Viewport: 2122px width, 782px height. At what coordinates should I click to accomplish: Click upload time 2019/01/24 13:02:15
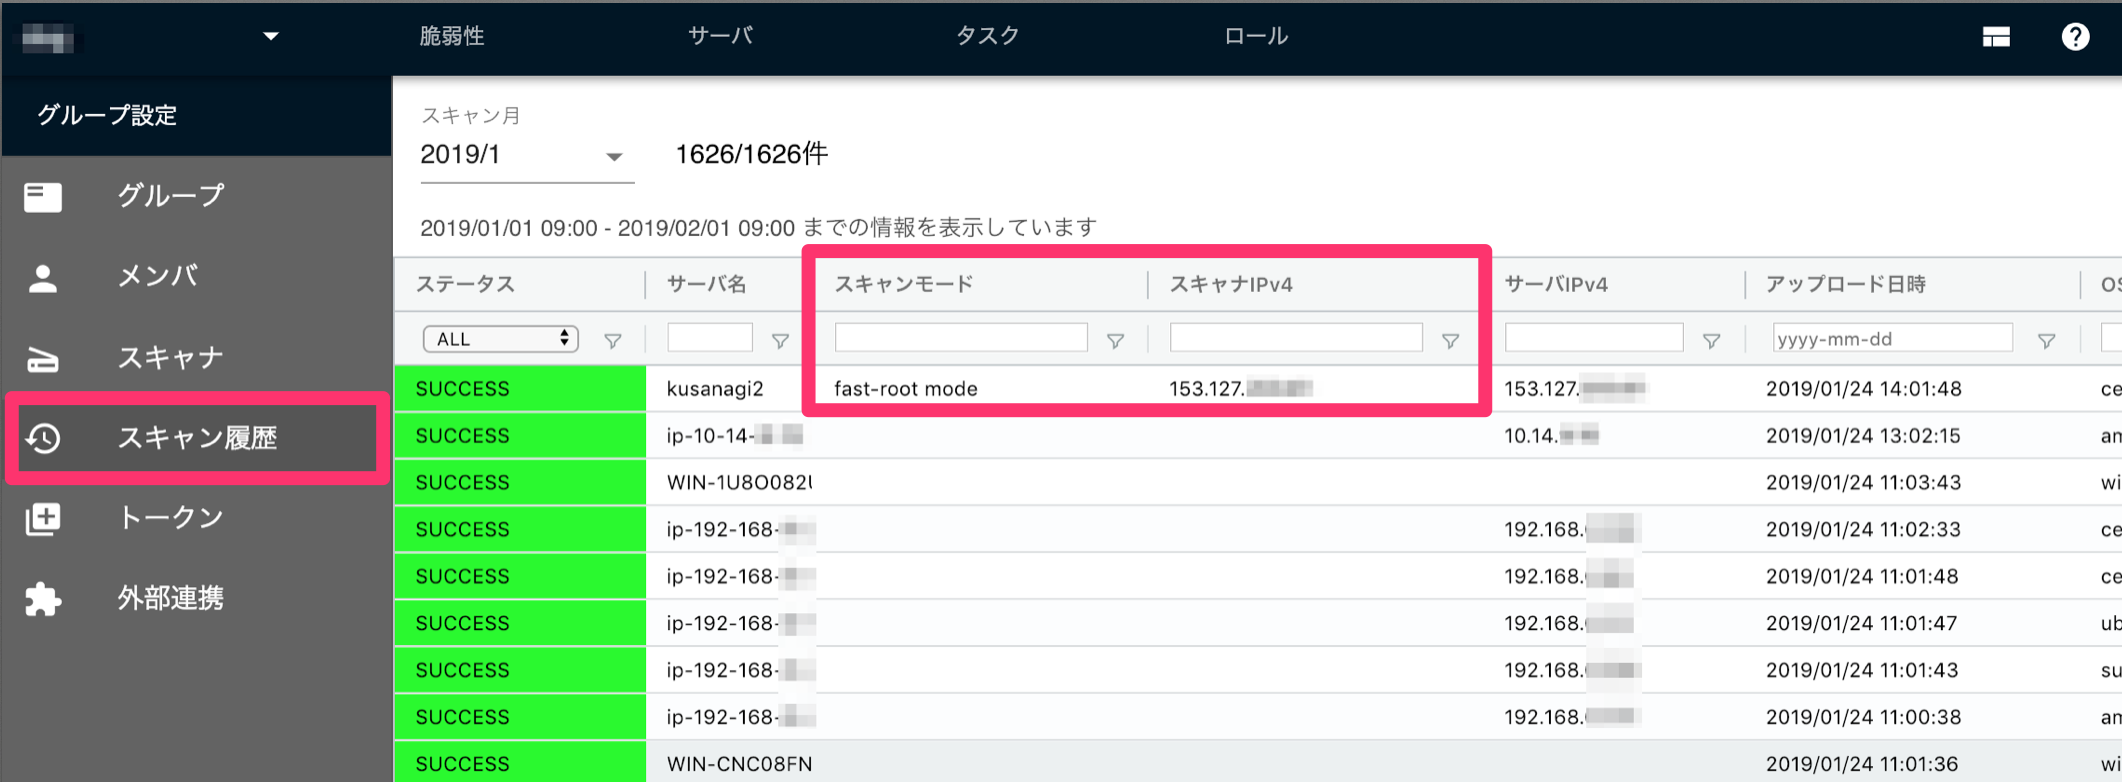pyautogui.click(x=1863, y=436)
